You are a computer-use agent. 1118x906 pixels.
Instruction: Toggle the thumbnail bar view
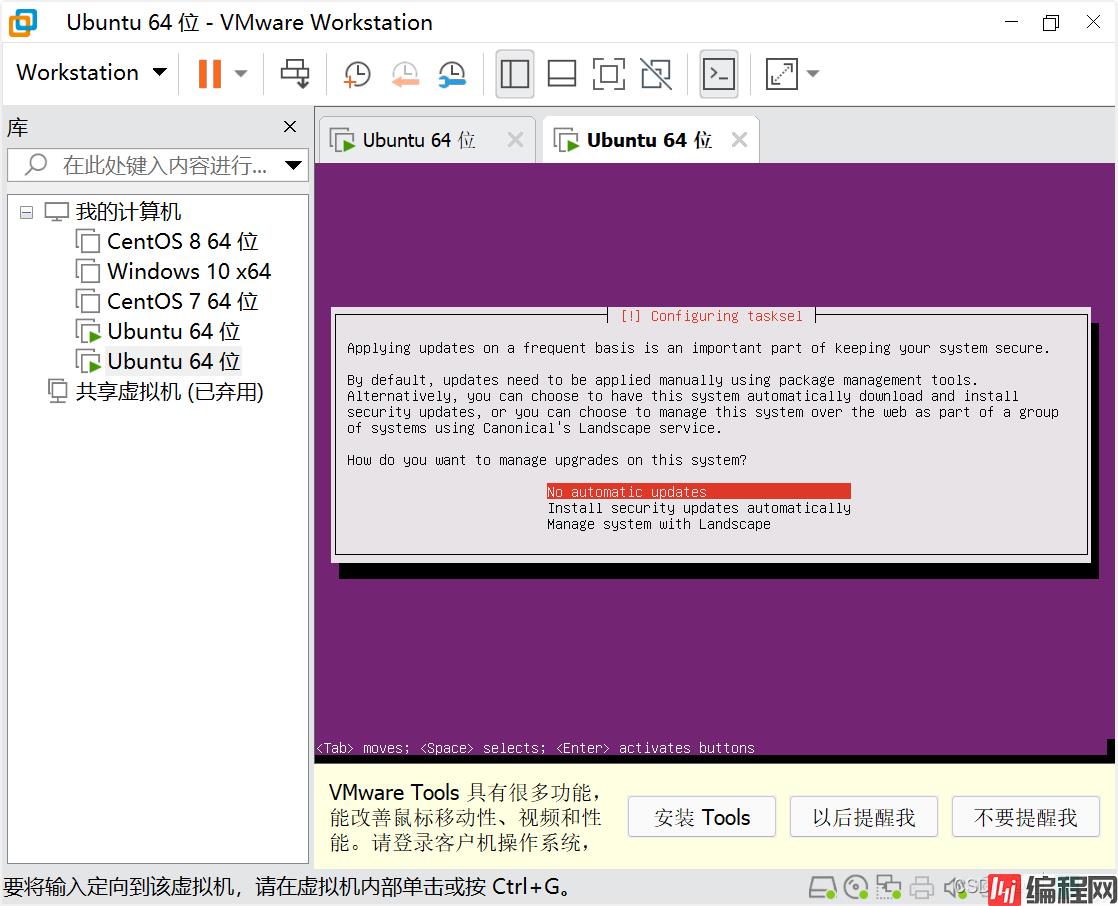pos(562,73)
